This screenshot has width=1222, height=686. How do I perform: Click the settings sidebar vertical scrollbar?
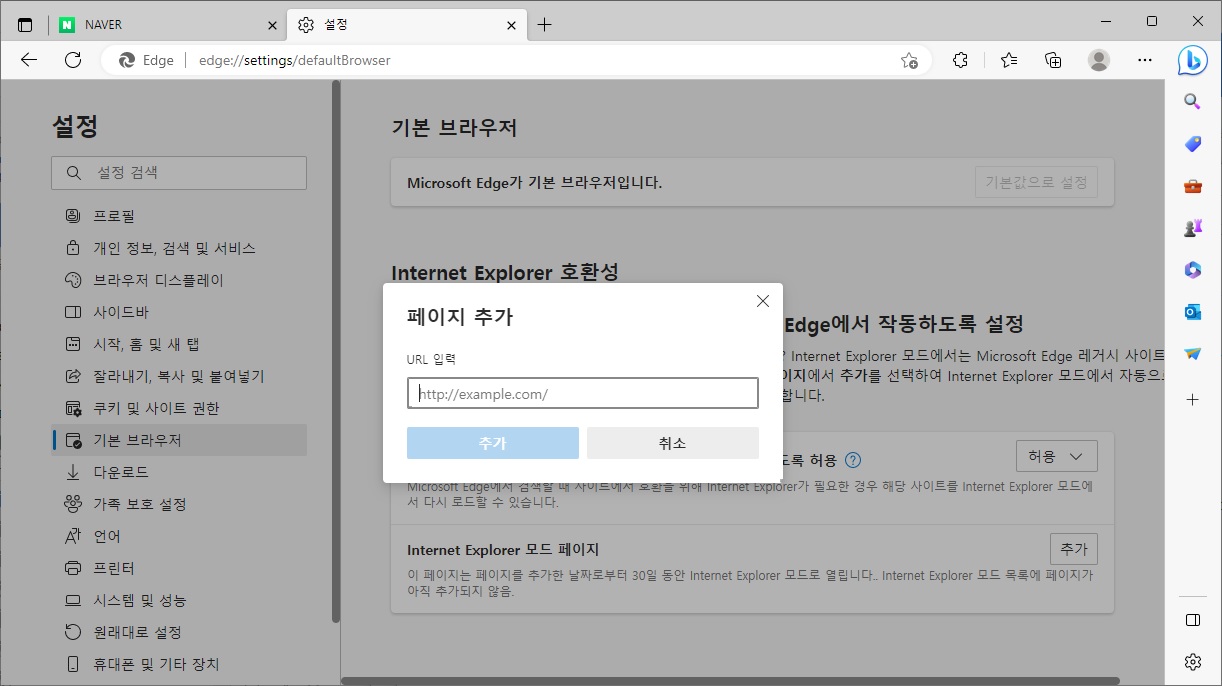point(336,352)
